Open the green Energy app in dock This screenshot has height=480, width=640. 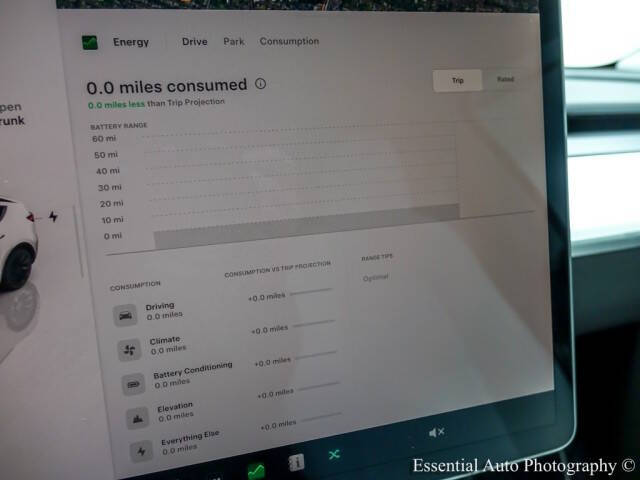click(256, 472)
